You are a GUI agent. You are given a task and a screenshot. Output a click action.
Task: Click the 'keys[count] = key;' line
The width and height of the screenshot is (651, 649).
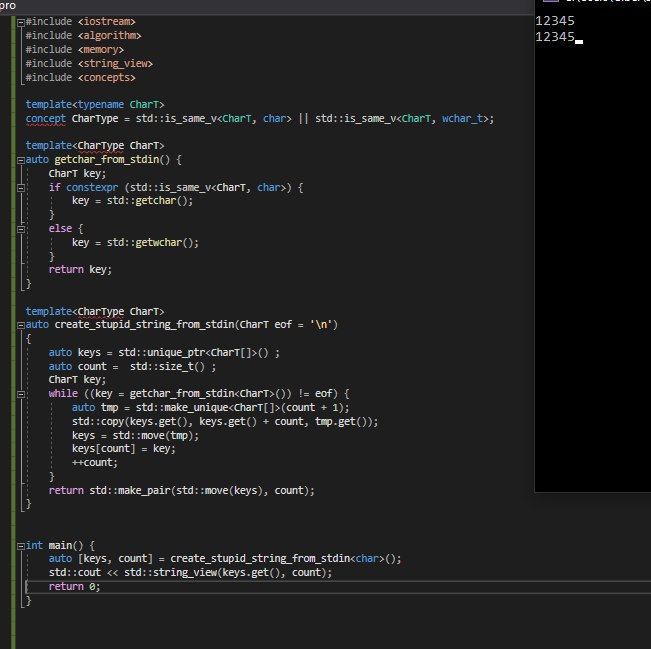click(124, 448)
